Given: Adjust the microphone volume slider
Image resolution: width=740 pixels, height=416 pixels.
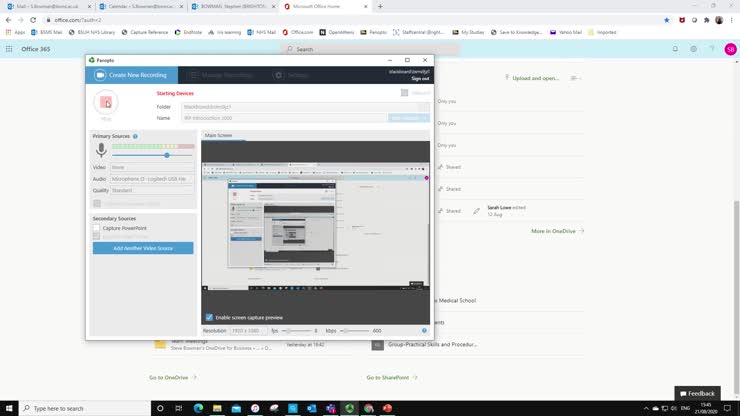Looking at the screenshot, I should (x=167, y=155).
